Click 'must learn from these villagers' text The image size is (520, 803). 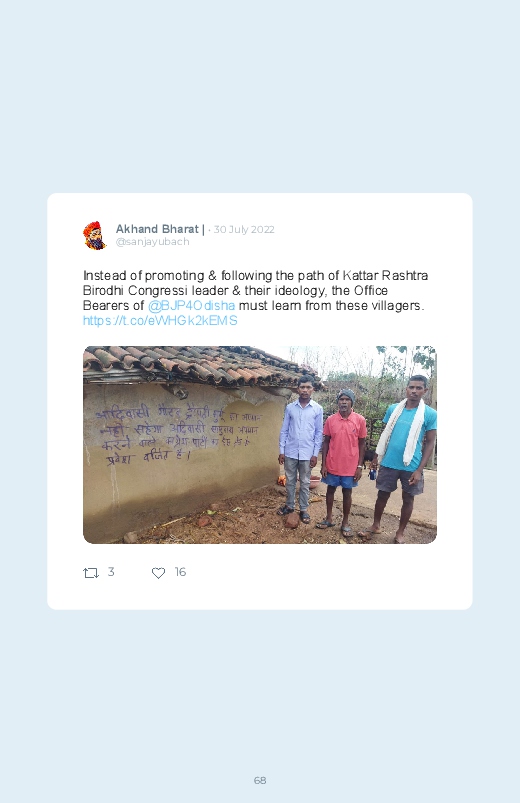pos(331,306)
